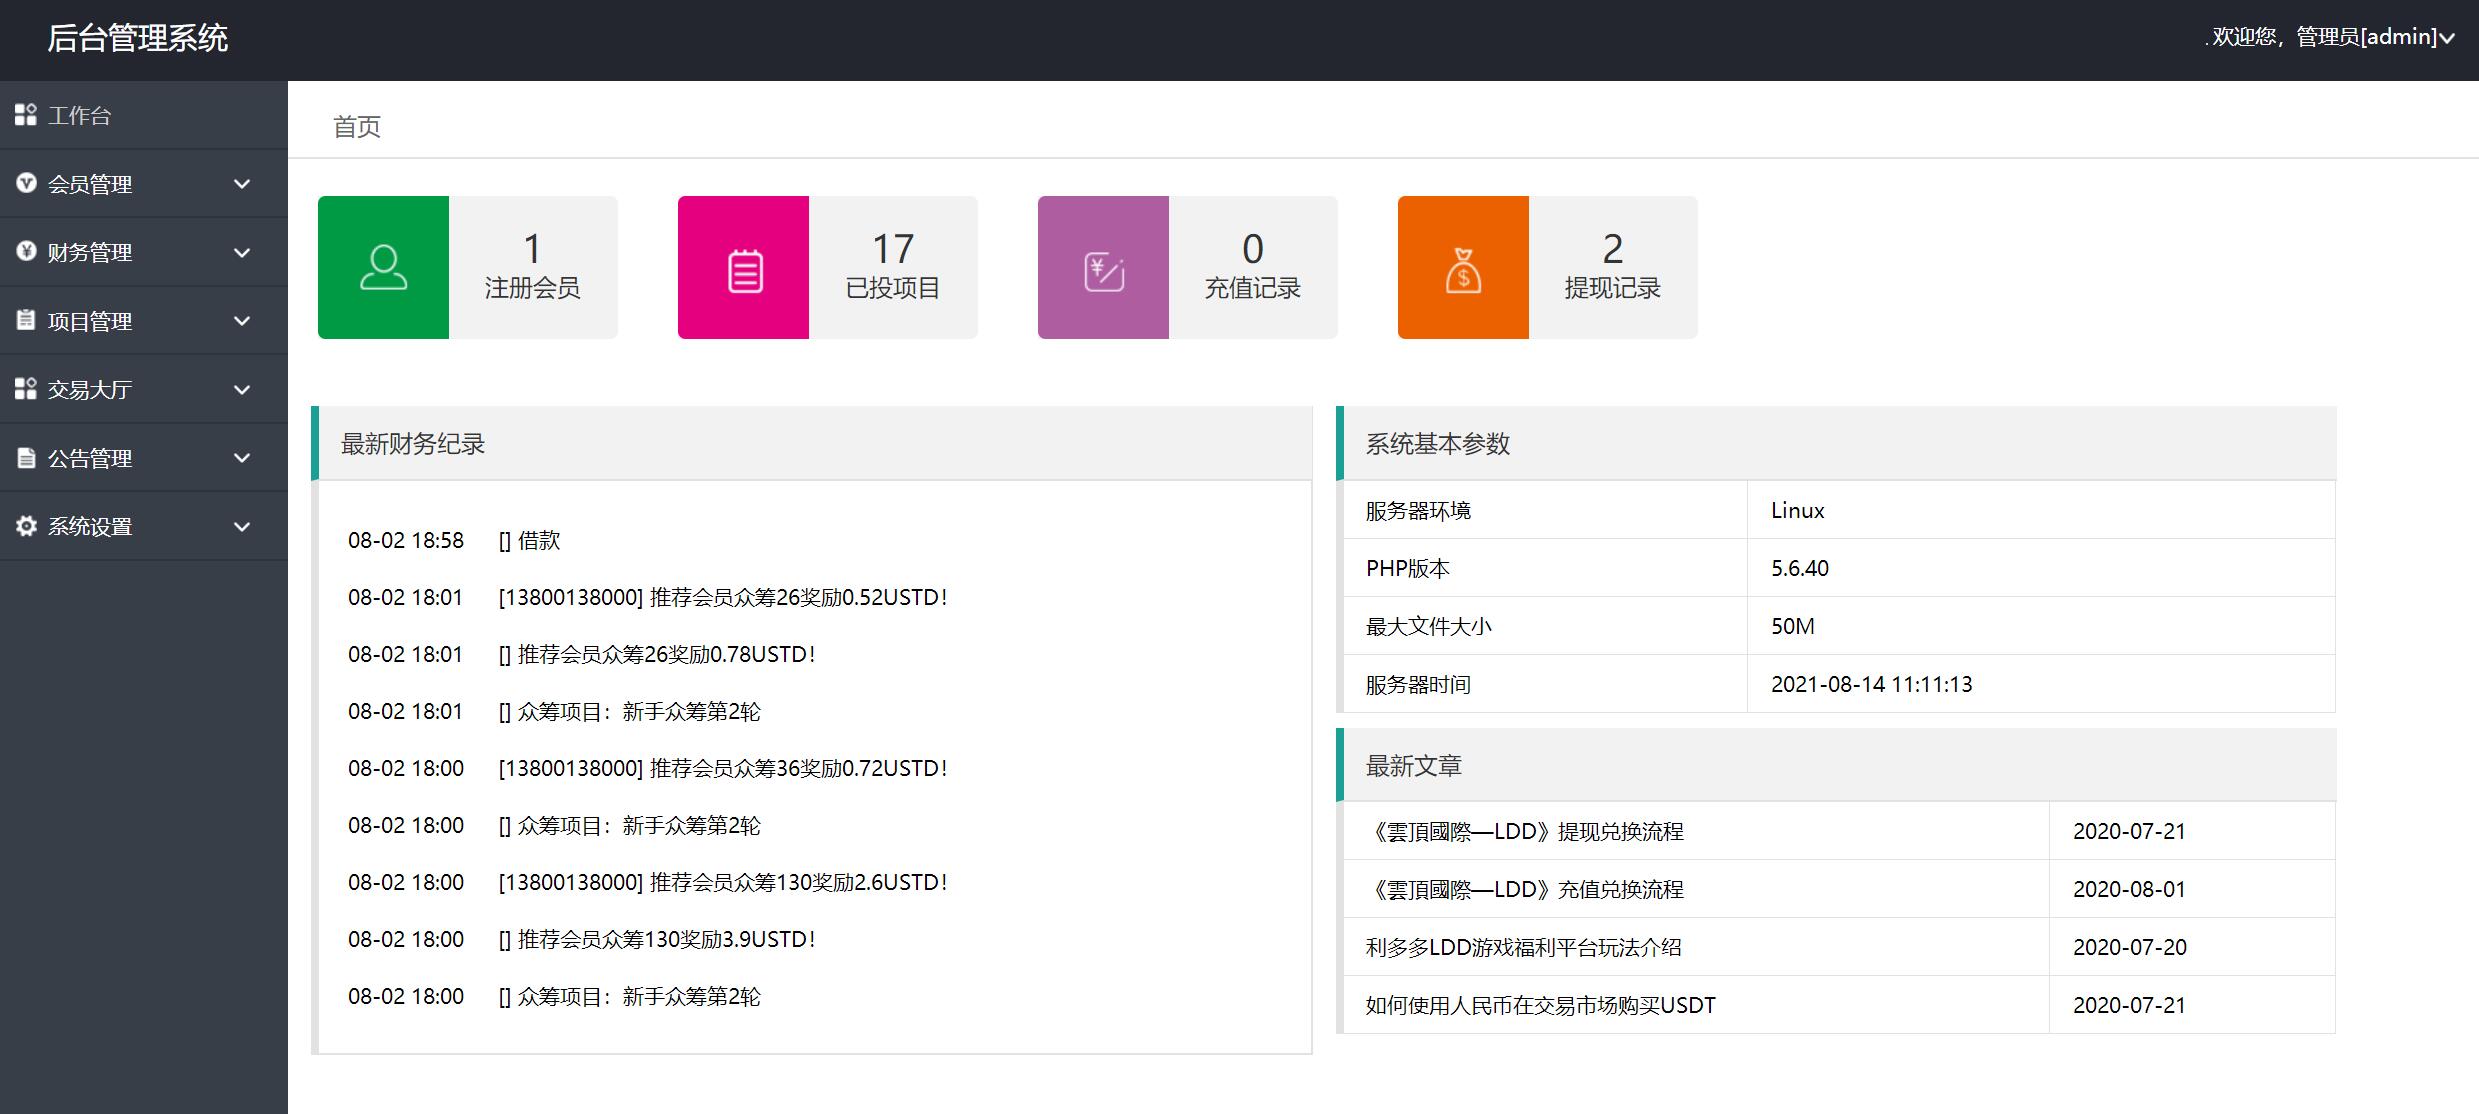
Task: Open the admin account dropdown arrow
Action: click(x=2447, y=39)
